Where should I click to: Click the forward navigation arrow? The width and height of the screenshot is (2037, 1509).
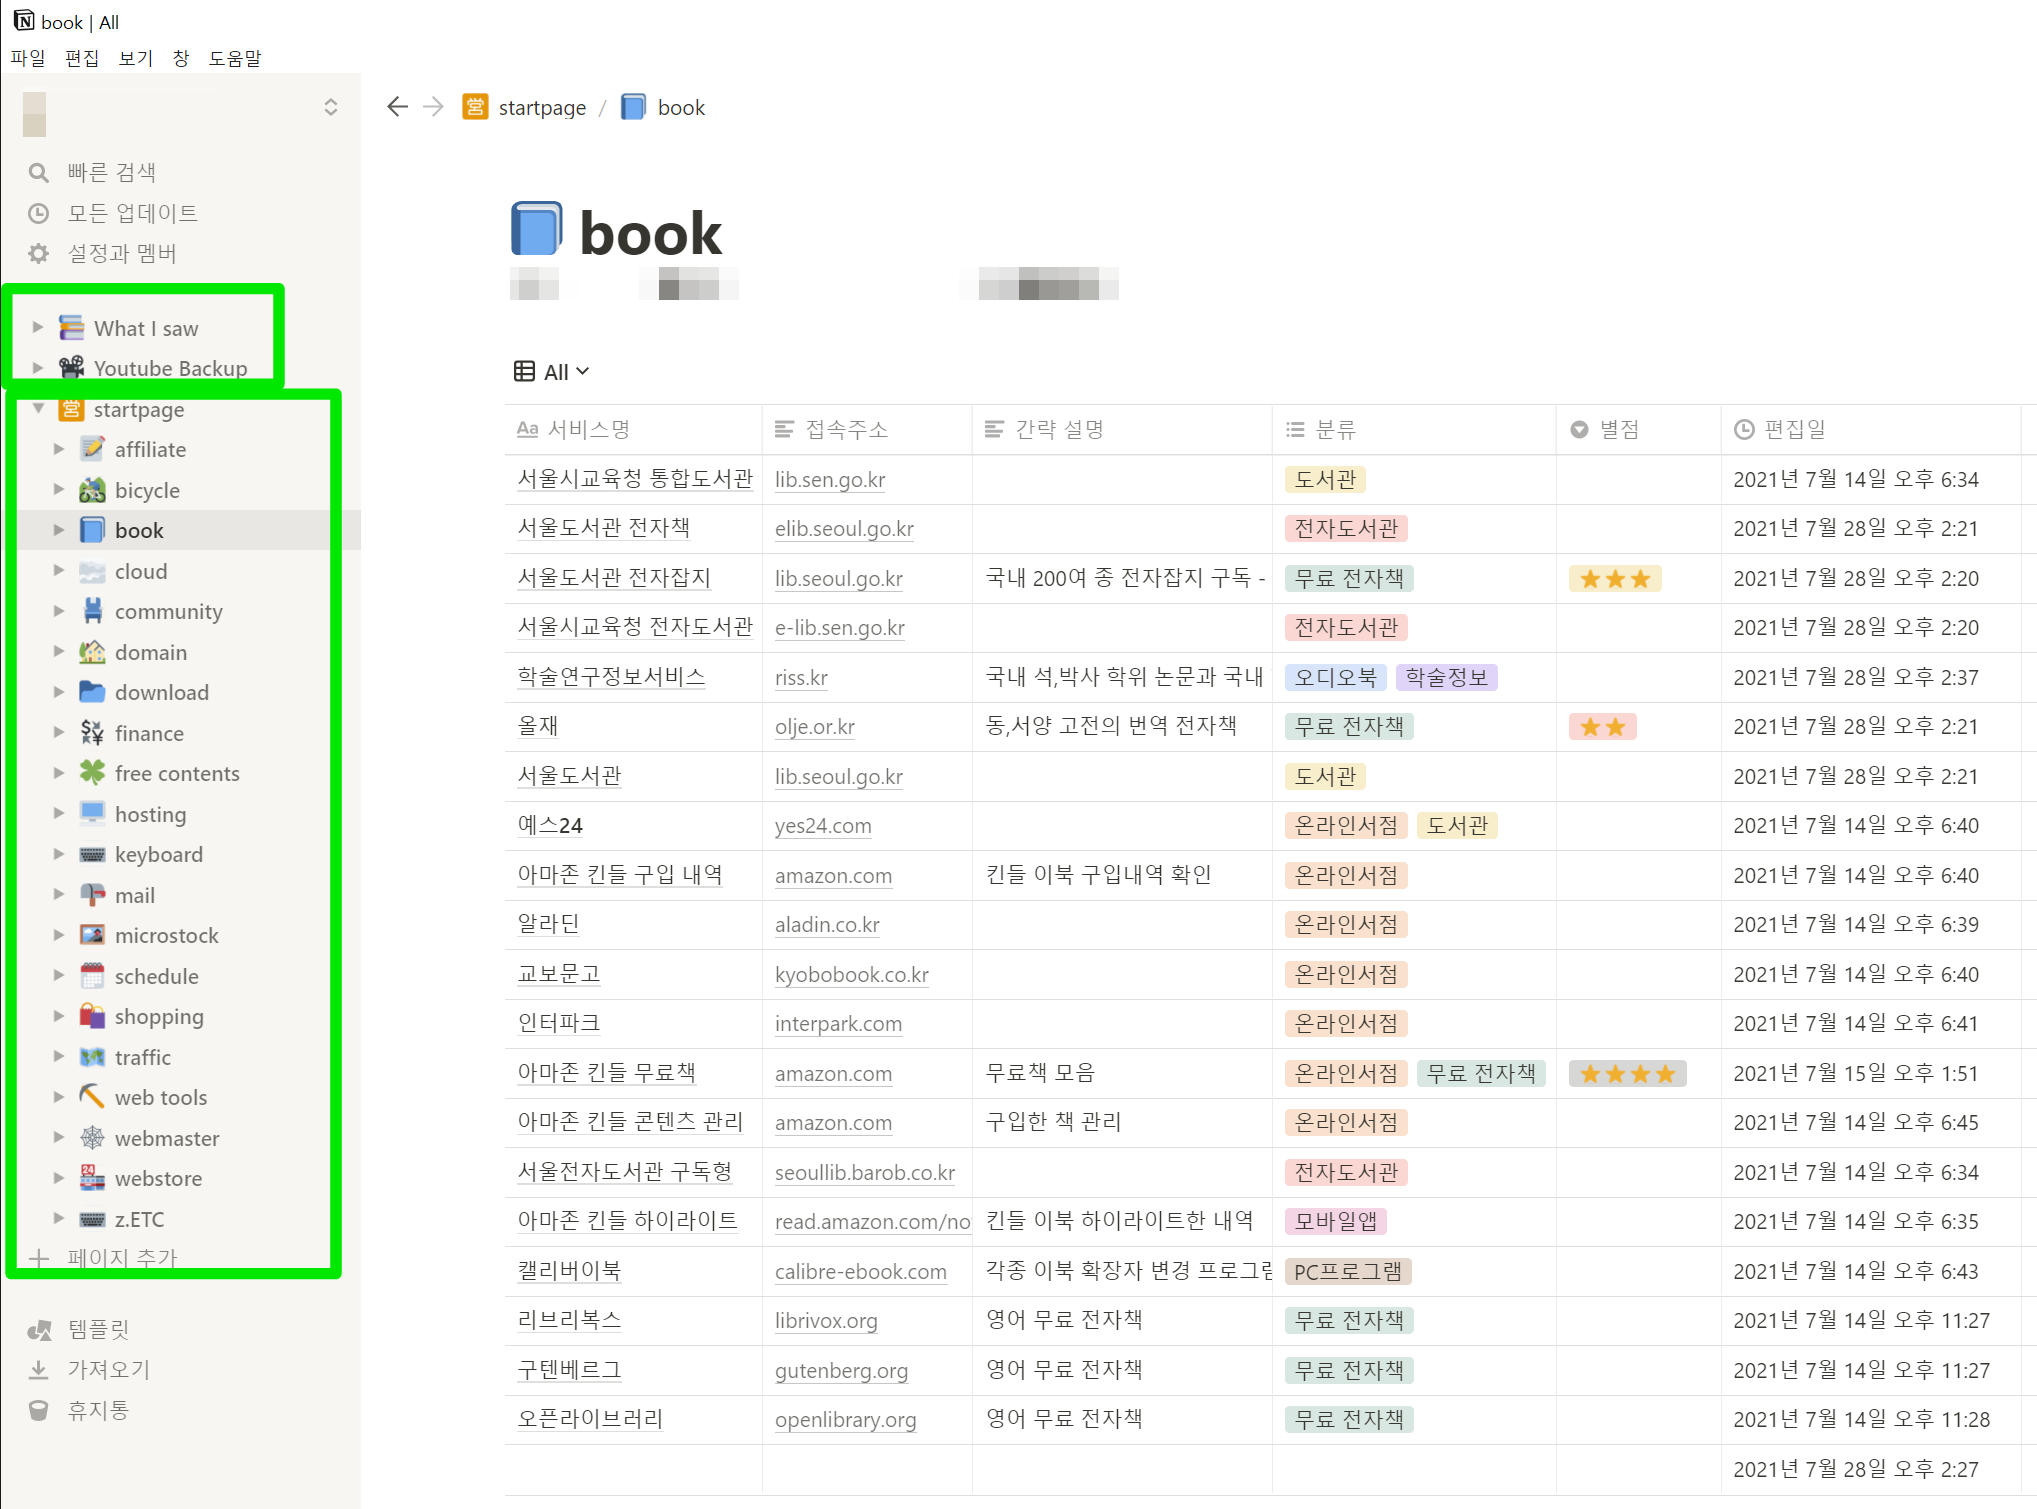click(x=433, y=107)
